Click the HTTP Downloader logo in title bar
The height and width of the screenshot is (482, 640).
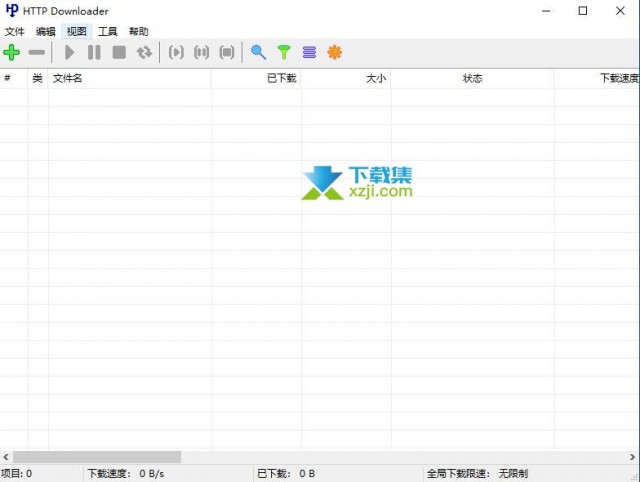(12, 11)
